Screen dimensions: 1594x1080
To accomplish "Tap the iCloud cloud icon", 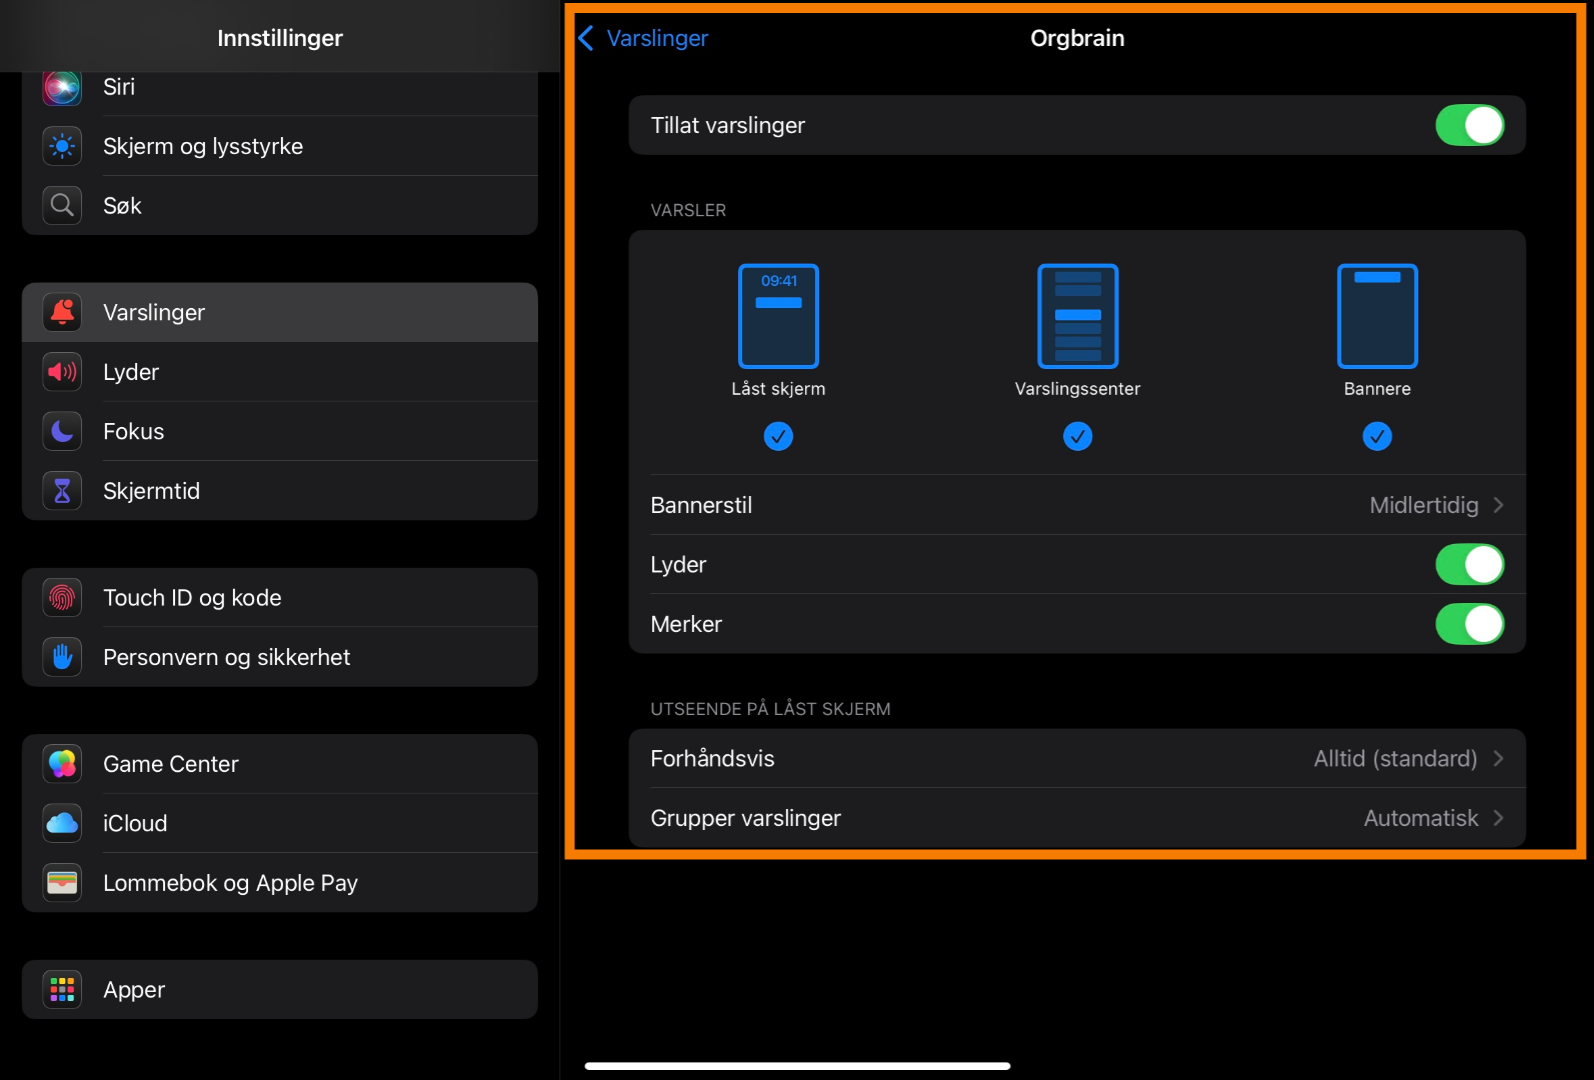I will [62, 823].
